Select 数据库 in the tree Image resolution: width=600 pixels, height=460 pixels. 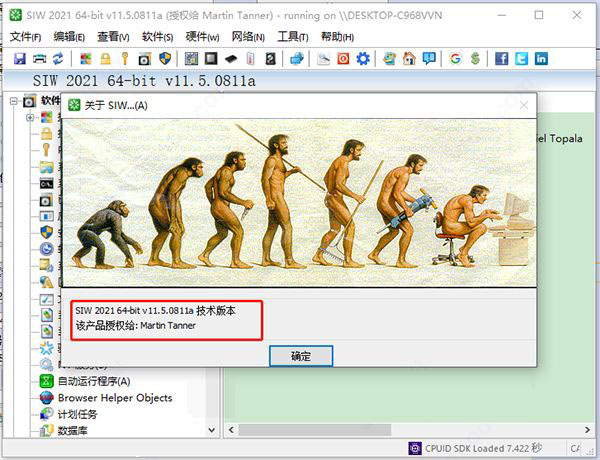tap(73, 431)
